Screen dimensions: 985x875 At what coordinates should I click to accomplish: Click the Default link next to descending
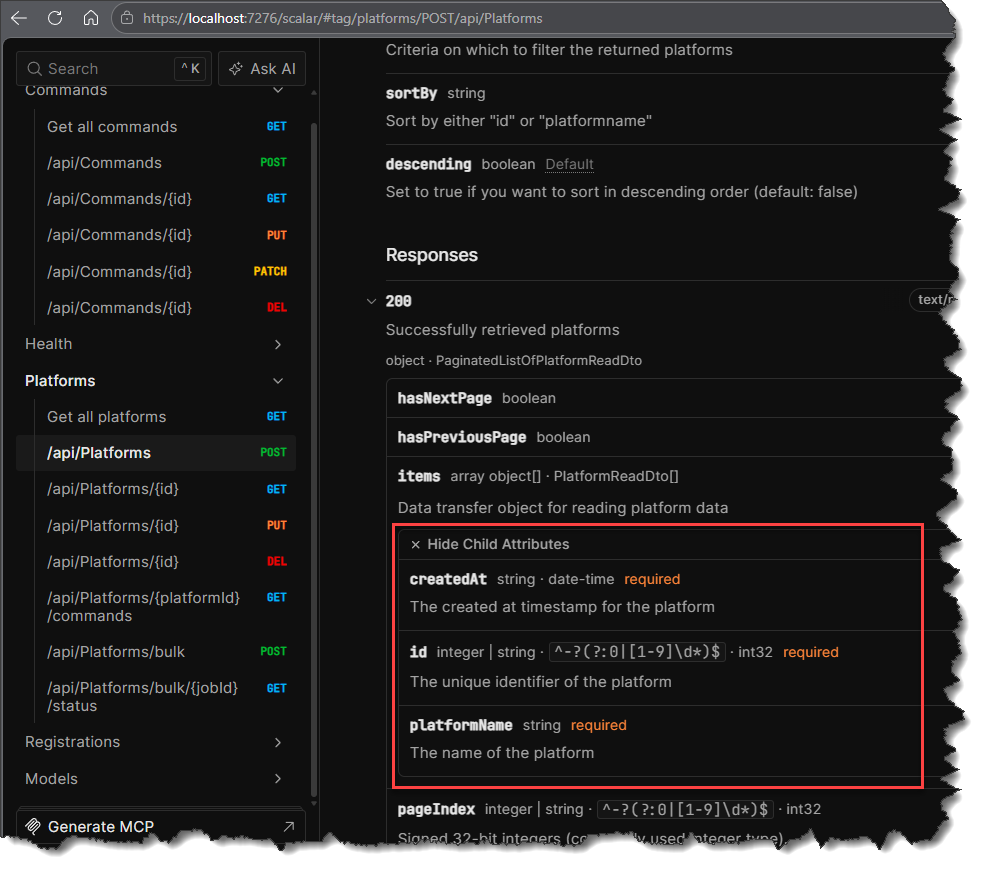569,164
